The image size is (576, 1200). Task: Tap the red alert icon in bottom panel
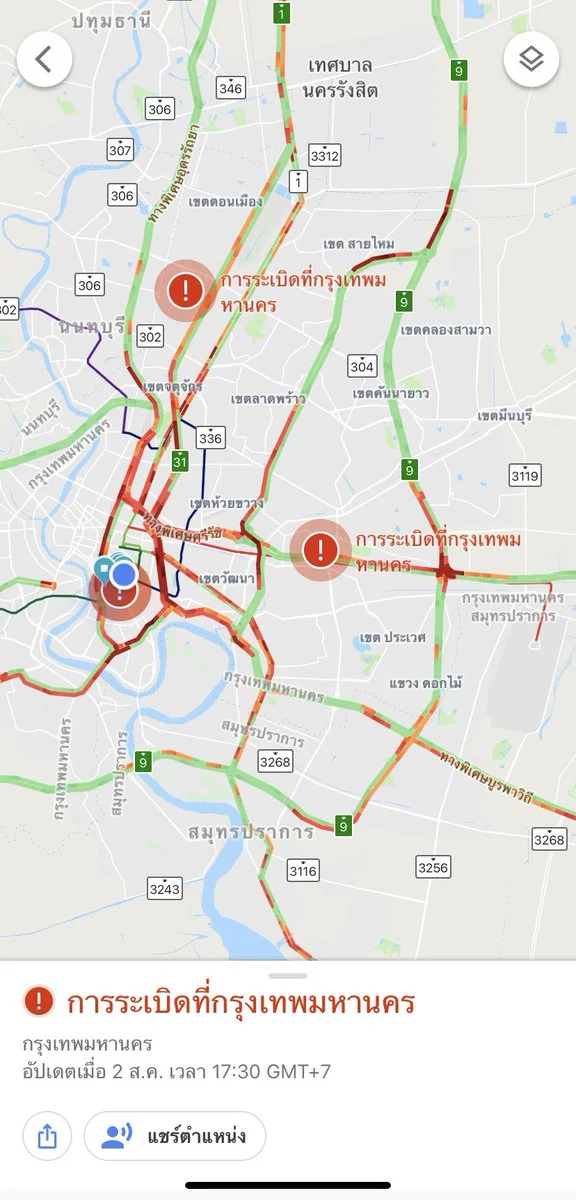click(38, 1000)
